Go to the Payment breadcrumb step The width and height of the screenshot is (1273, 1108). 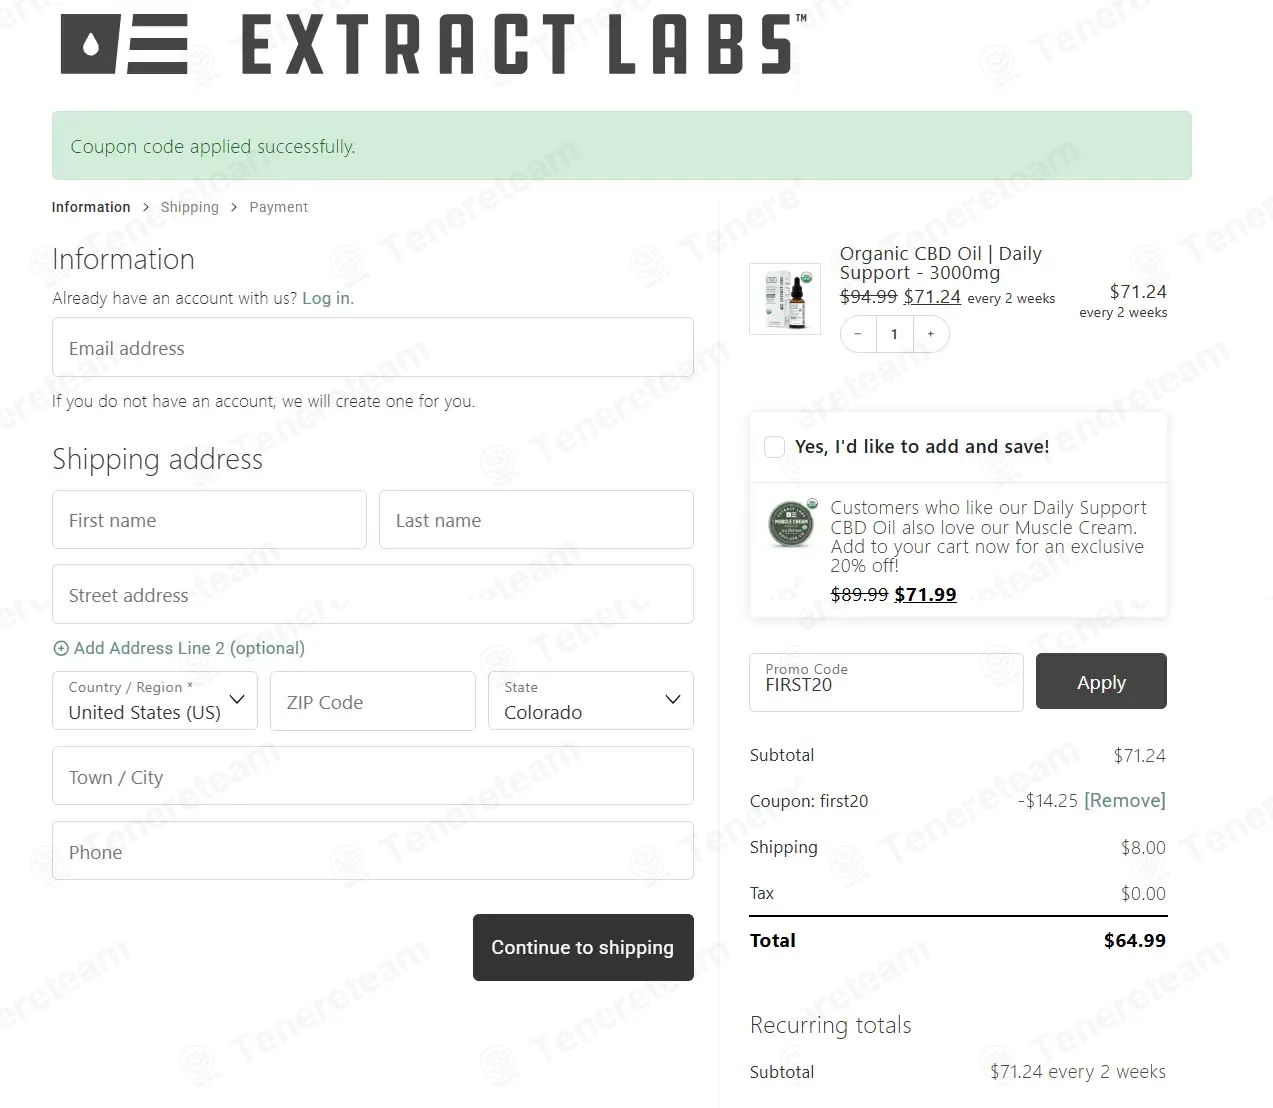click(278, 207)
